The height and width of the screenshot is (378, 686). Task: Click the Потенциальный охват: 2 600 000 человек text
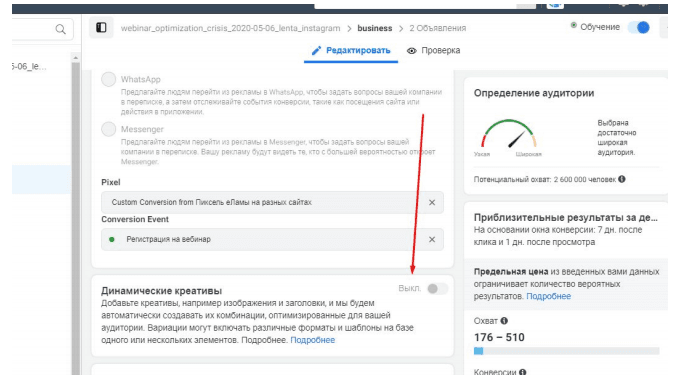(545, 179)
